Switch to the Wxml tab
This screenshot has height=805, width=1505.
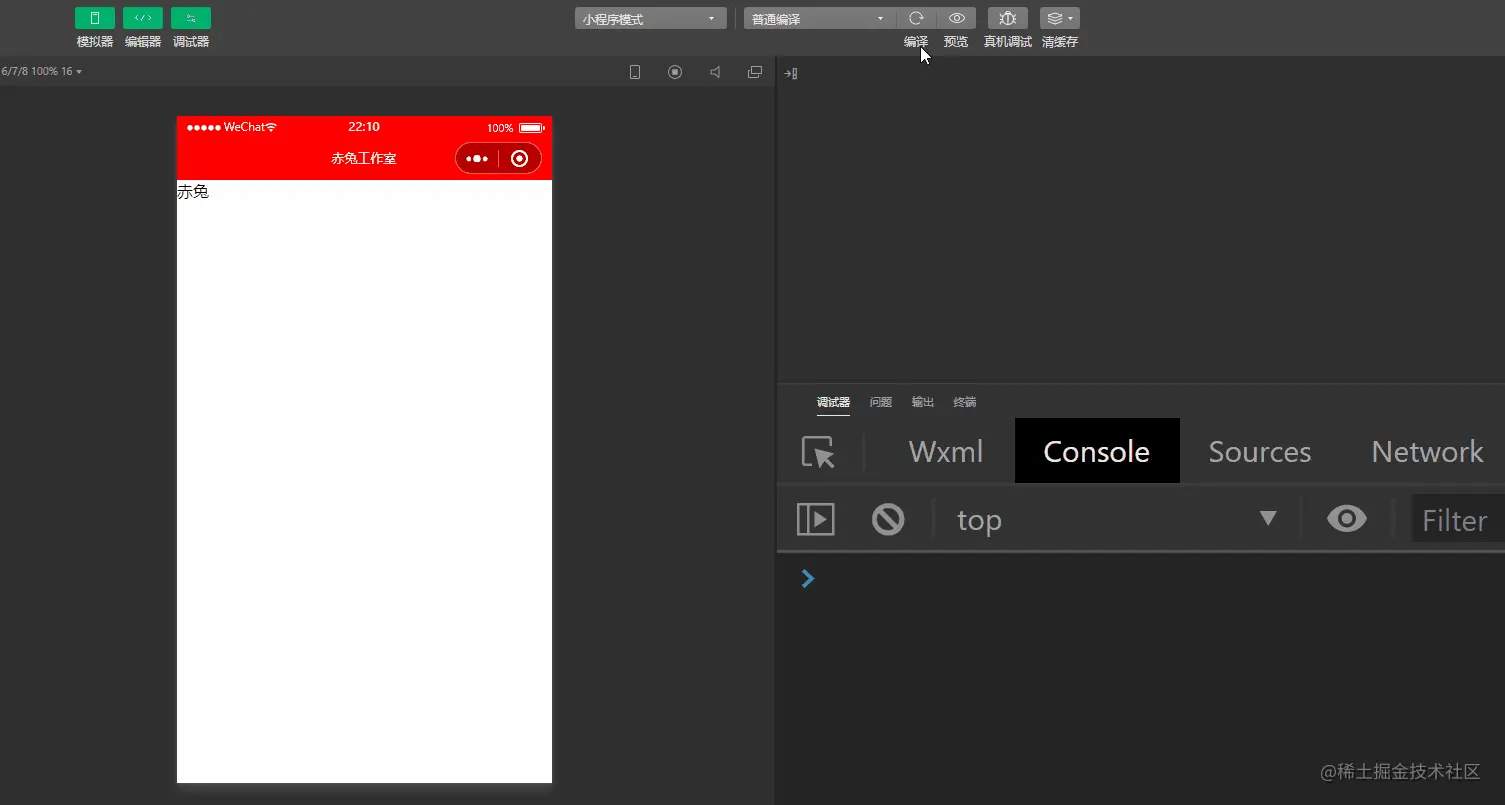click(x=946, y=451)
